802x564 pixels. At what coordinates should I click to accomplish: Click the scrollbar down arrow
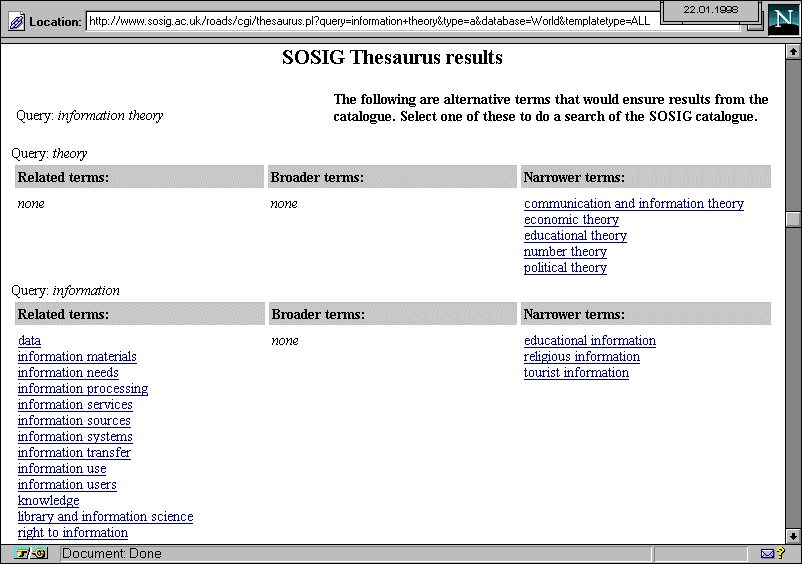click(793, 536)
